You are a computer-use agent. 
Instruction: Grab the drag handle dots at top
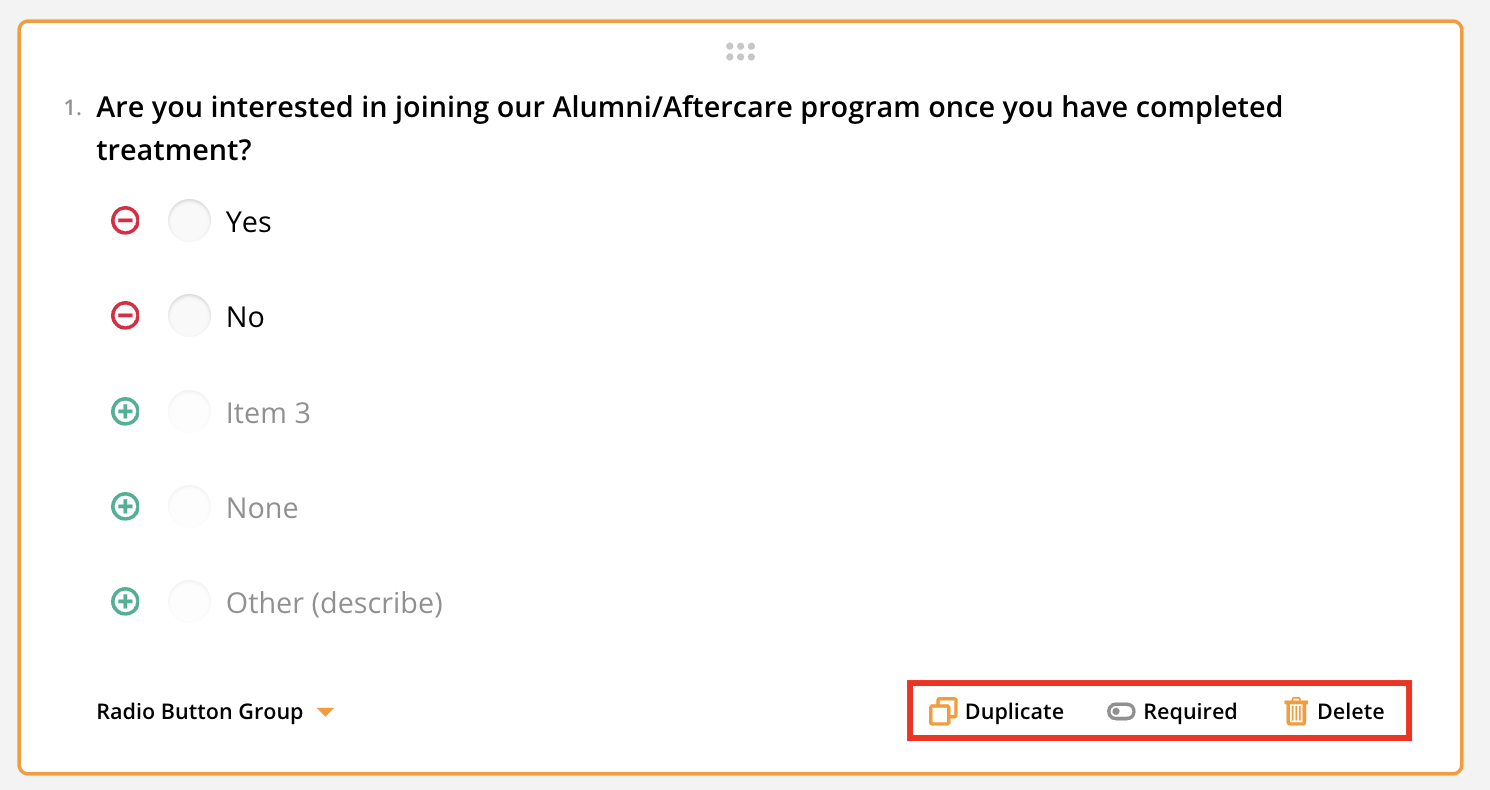tap(740, 52)
